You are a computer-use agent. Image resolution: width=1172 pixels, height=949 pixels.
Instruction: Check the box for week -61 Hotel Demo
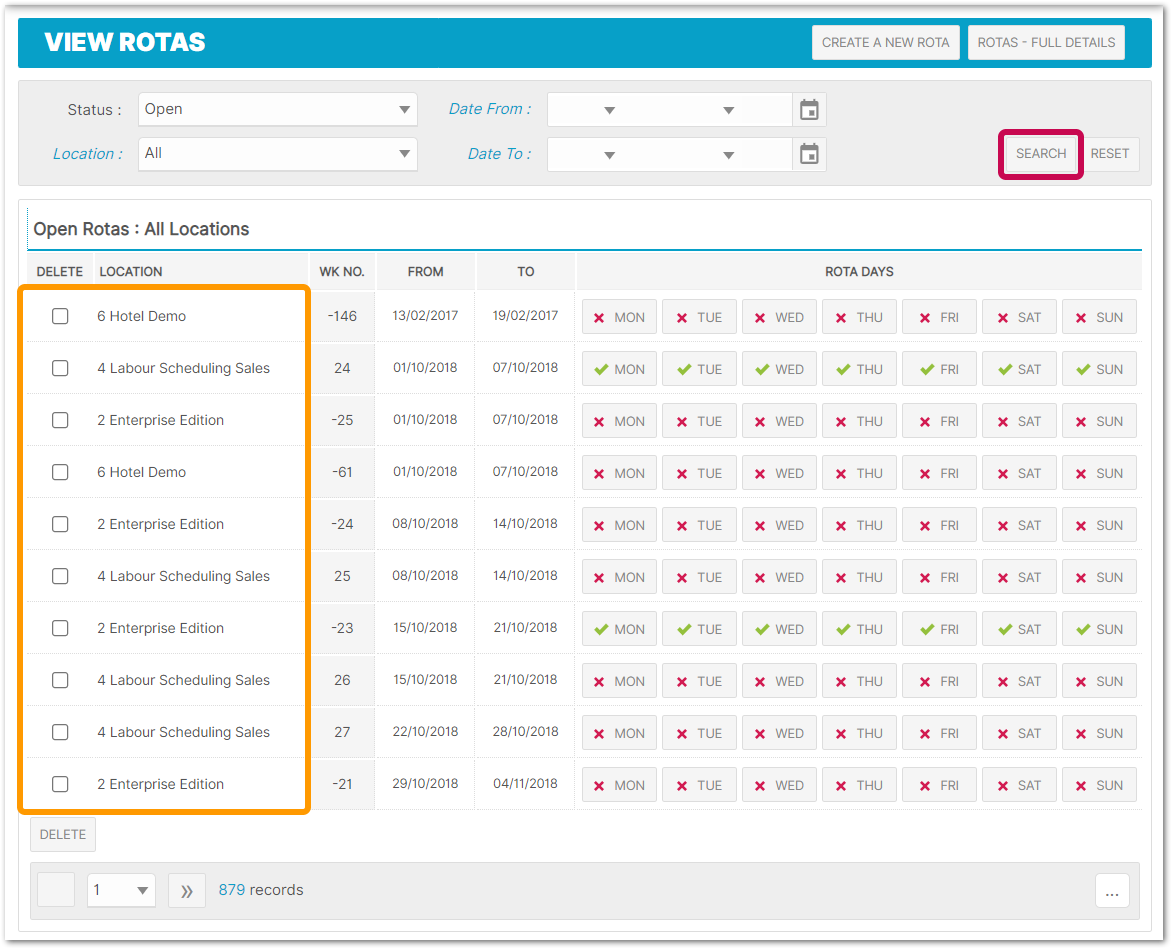tap(60, 472)
